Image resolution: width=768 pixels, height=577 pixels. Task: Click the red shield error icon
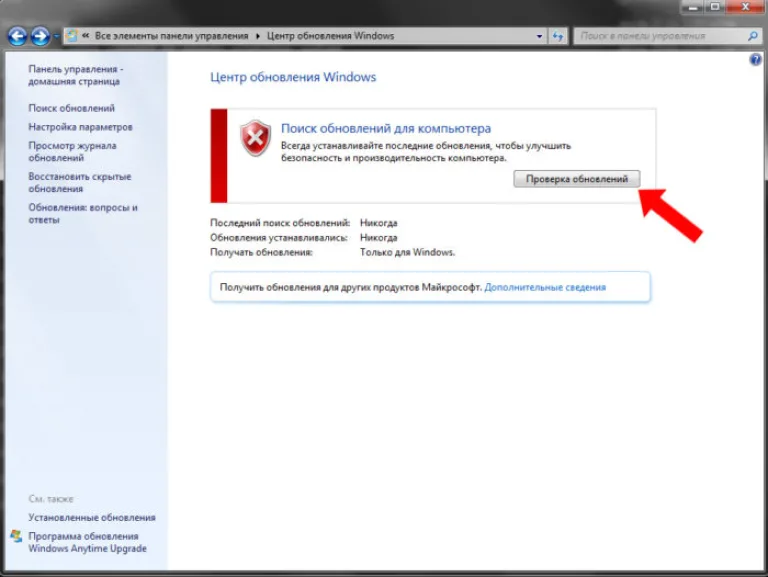click(255, 138)
